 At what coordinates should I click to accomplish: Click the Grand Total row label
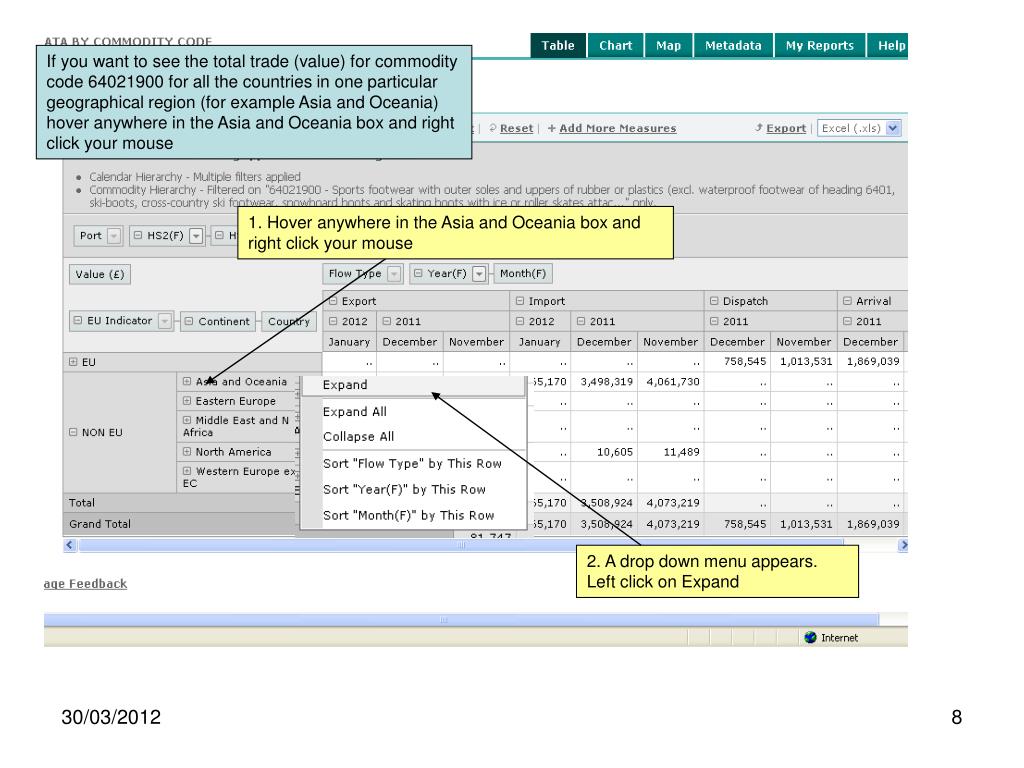point(100,524)
